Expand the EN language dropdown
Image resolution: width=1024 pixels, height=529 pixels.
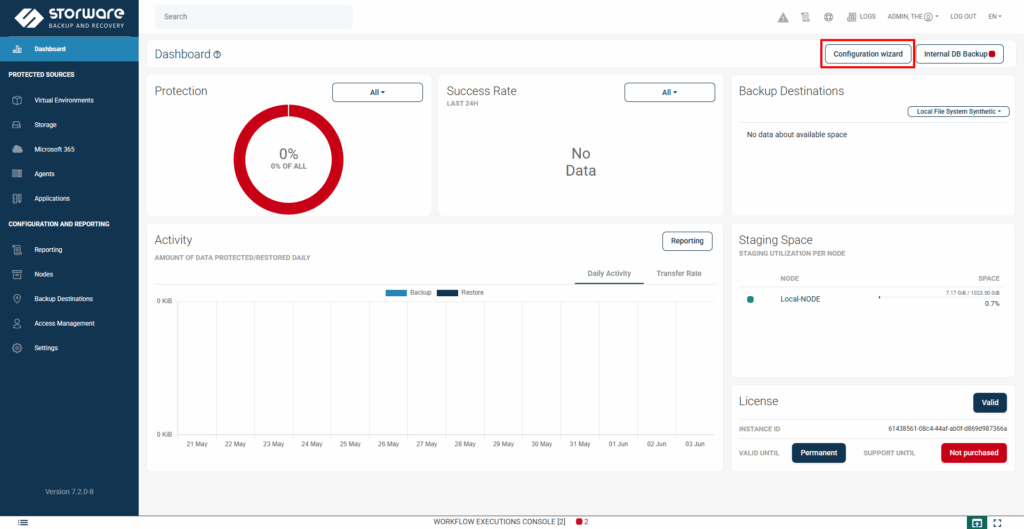tap(994, 17)
